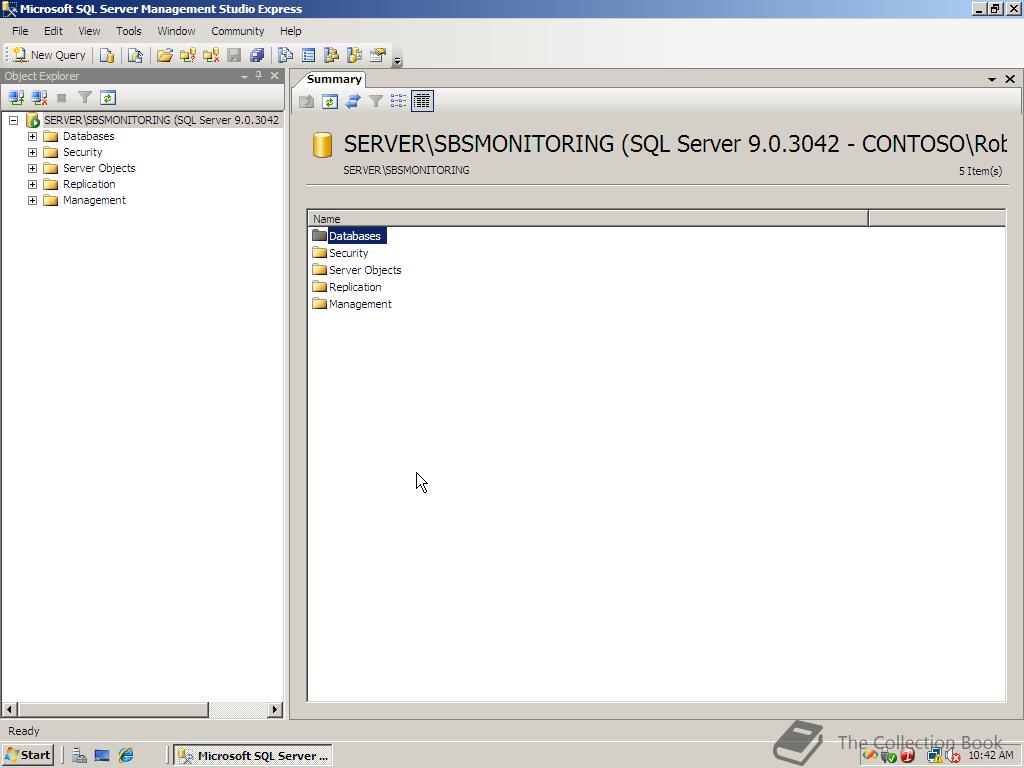Open the Community menu
Image resolution: width=1024 pixels, height=768 pixels.
[238, 31]
